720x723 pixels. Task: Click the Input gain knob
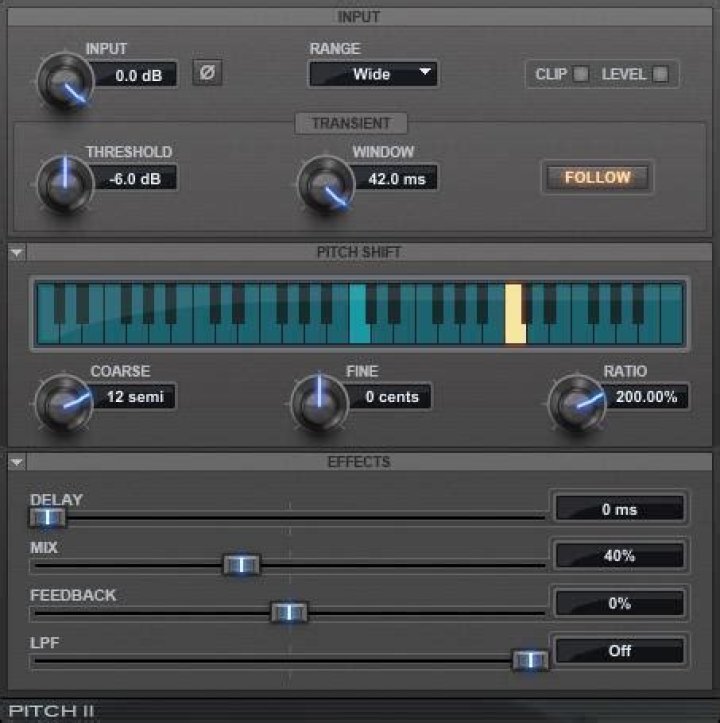pyautogui.click(x=65, y=82)
